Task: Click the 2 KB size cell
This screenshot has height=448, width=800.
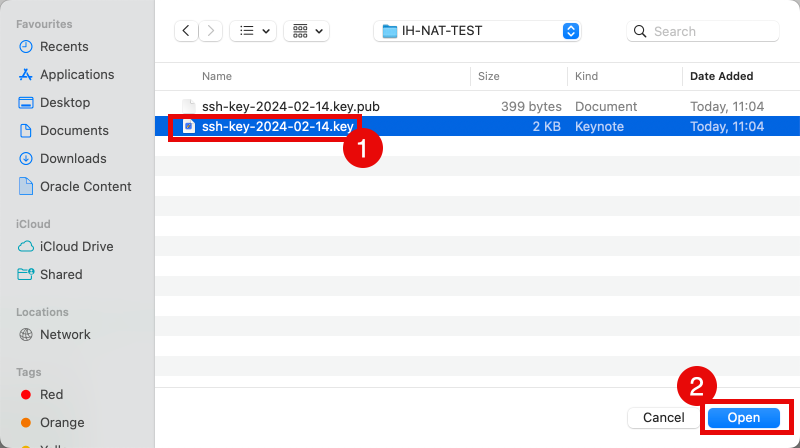Action: [546, 127]
